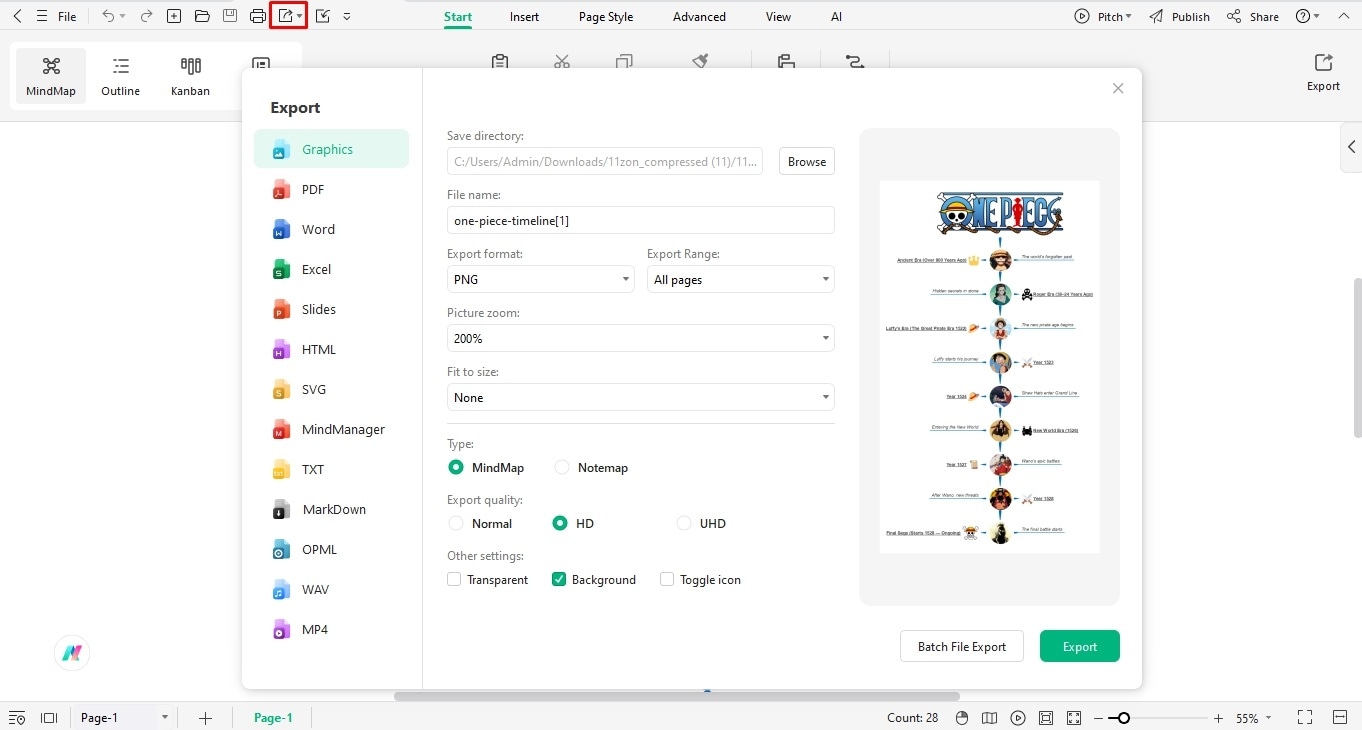This screenshot has height=730, width=1362.
Task: Click the zoom slider handle
Action: (1124, 718)
